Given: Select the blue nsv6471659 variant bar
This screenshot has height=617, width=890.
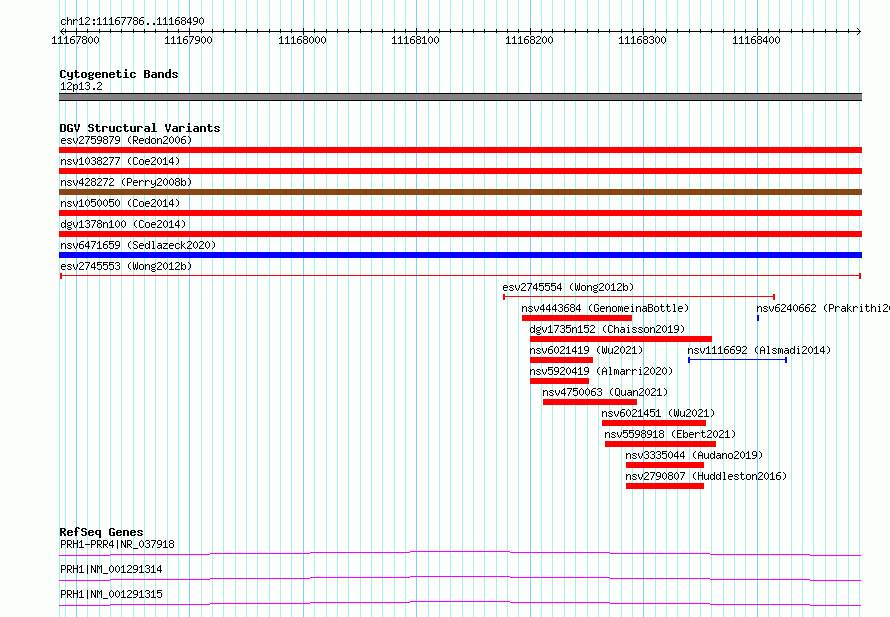Looking at the screenshot, I should click(x=460, y=255).
